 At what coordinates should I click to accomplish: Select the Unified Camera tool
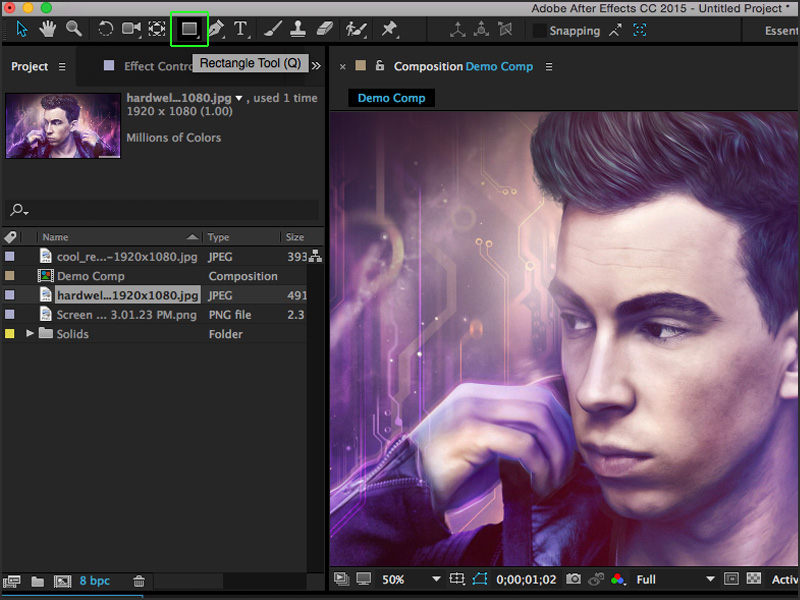click(x=131, y=29)
